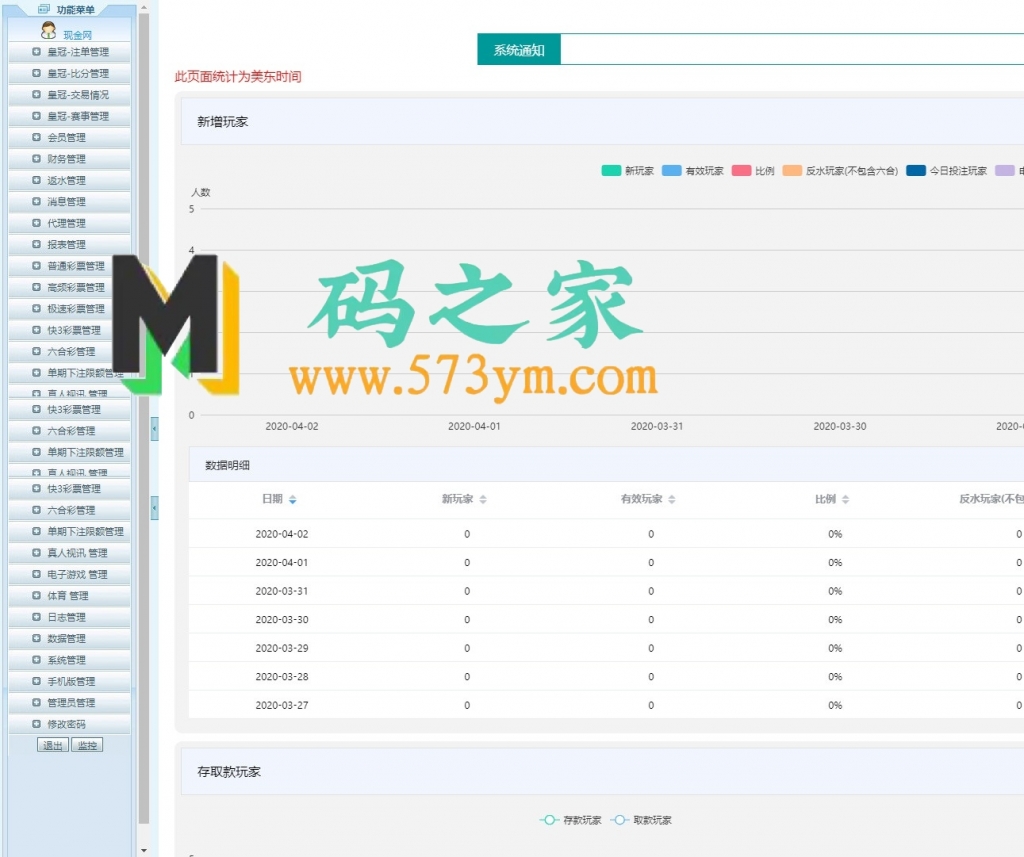Click the 功能菜单 header window icon
Image resolution: width=1024 pixels, height=857 pixels.
[x=44, y=9]
